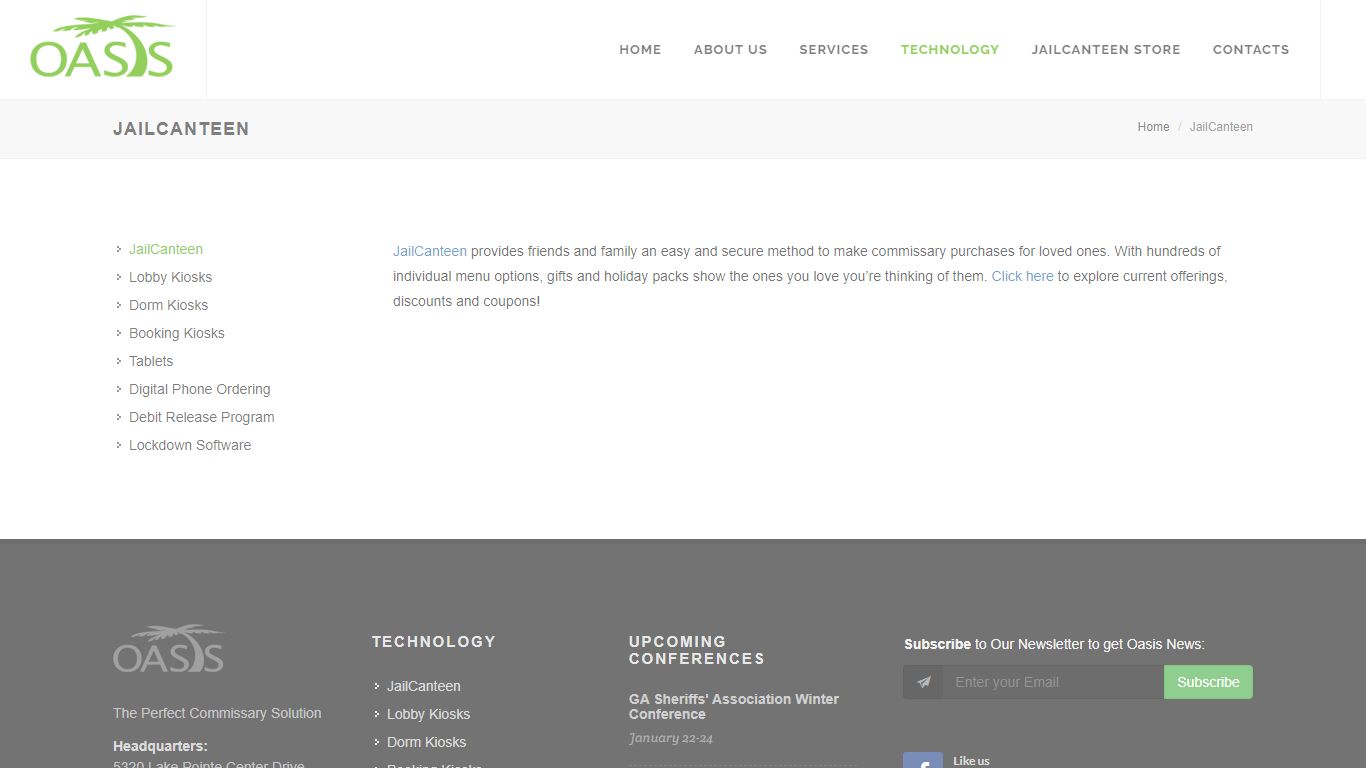Click the JailCanteen breadcrumb current page text
The height and width of the screenshot is (768, 1366).
(1221, 127)
